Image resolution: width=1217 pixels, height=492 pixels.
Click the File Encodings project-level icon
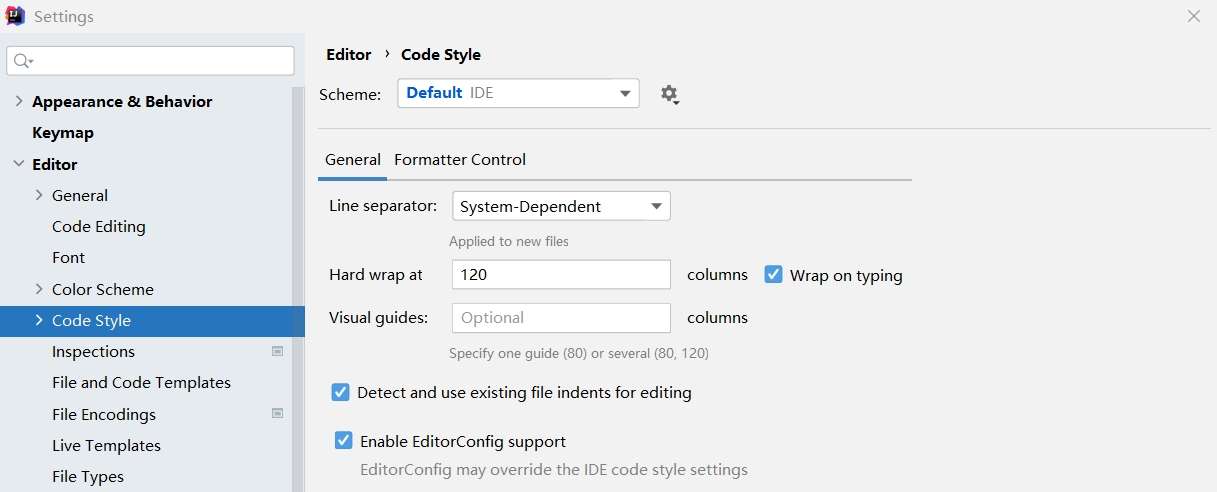tap(278, 414)
